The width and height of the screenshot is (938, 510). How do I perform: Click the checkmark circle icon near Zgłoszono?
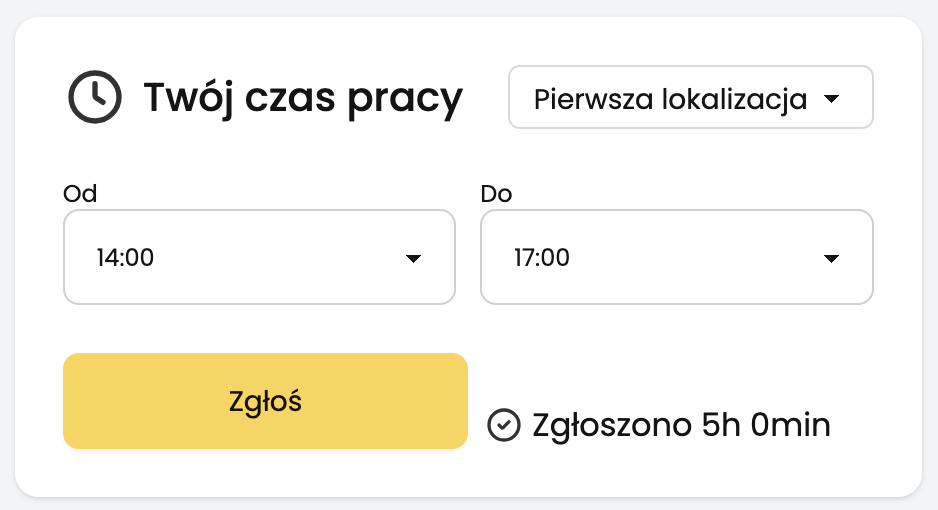tap(504, 425)
